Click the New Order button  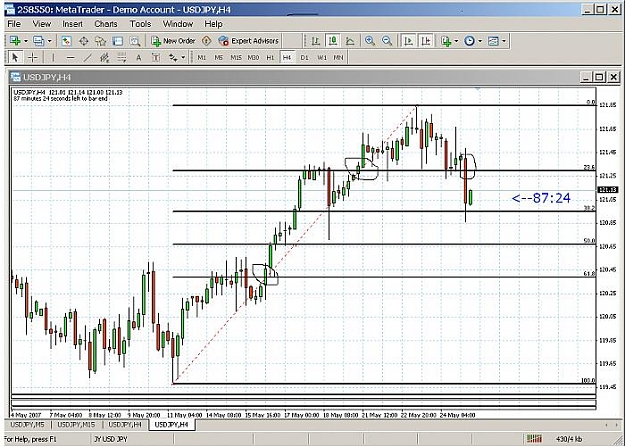click(173, 41)
